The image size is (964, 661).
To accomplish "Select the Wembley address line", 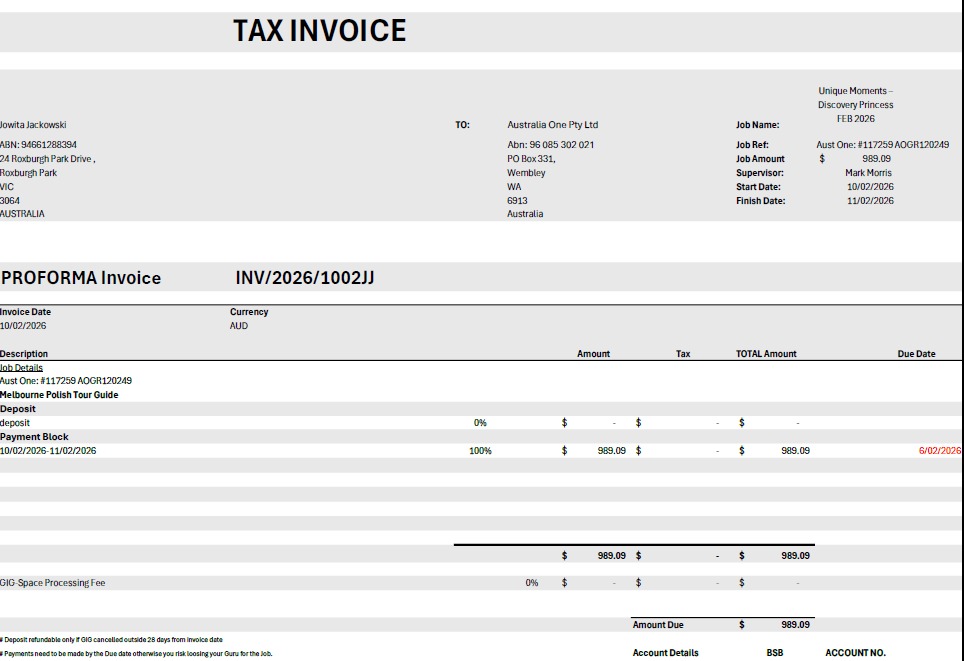I will pyautogui.click(x=526, y=173).
